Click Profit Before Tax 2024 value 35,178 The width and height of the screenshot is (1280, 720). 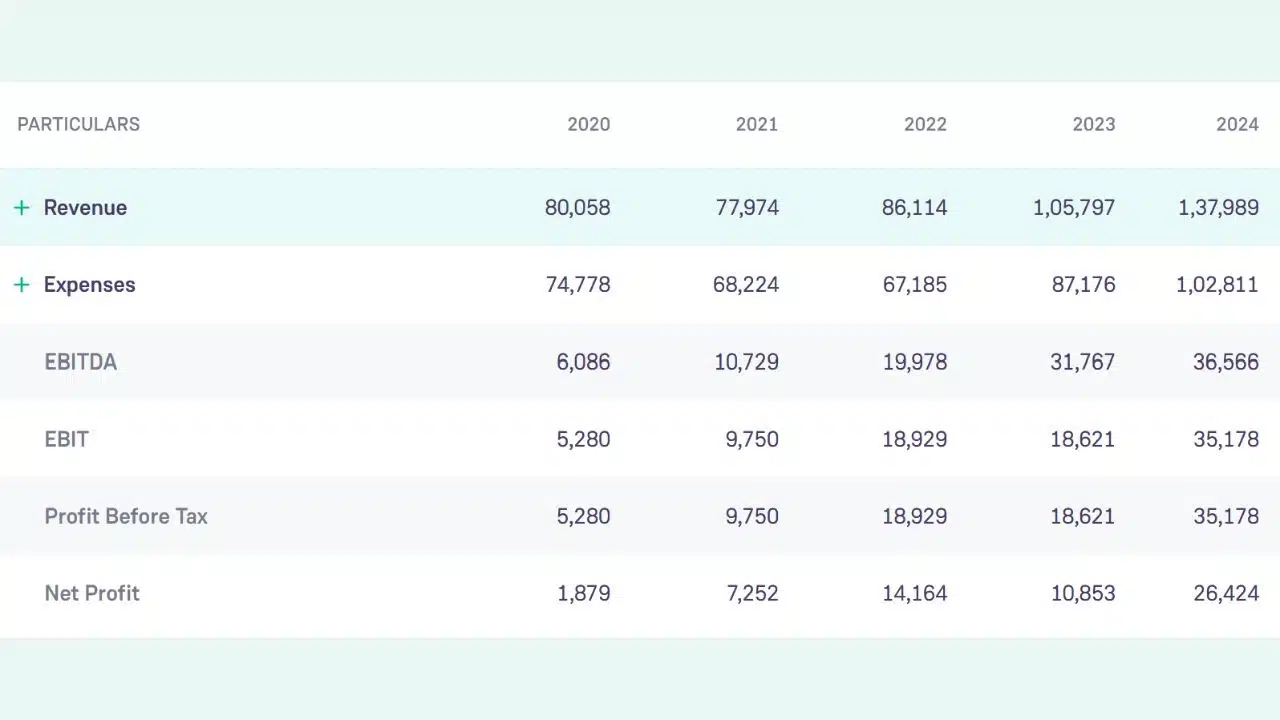point(1226,516)
